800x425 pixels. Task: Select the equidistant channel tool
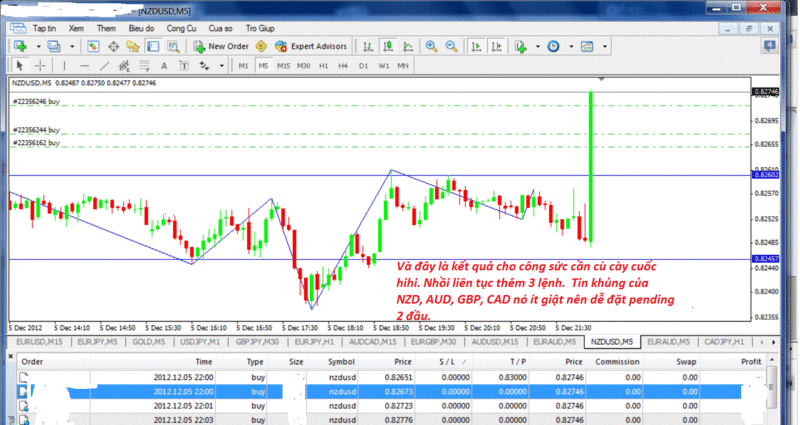click(124, 65)
